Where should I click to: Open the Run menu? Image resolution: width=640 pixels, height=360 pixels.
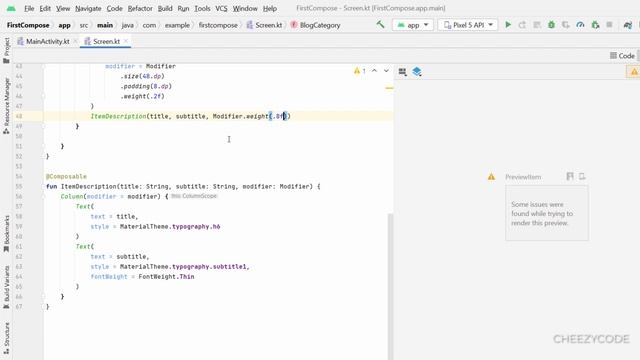click(x=183, y=8)
